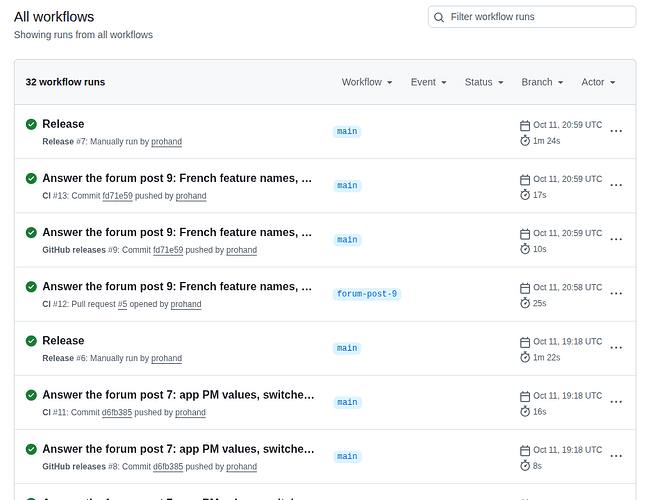Click prohand link in Release #6 row

pos(166,358)
